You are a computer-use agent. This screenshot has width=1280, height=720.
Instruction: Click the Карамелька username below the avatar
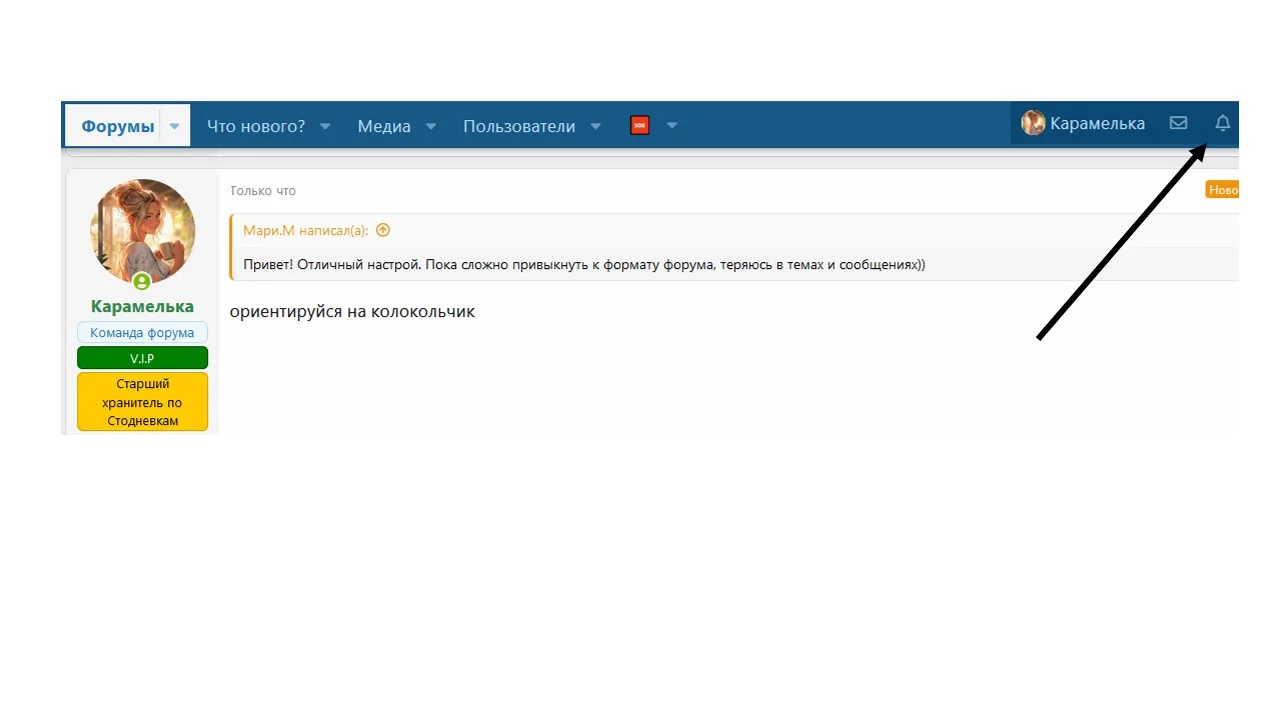(142, 306)
